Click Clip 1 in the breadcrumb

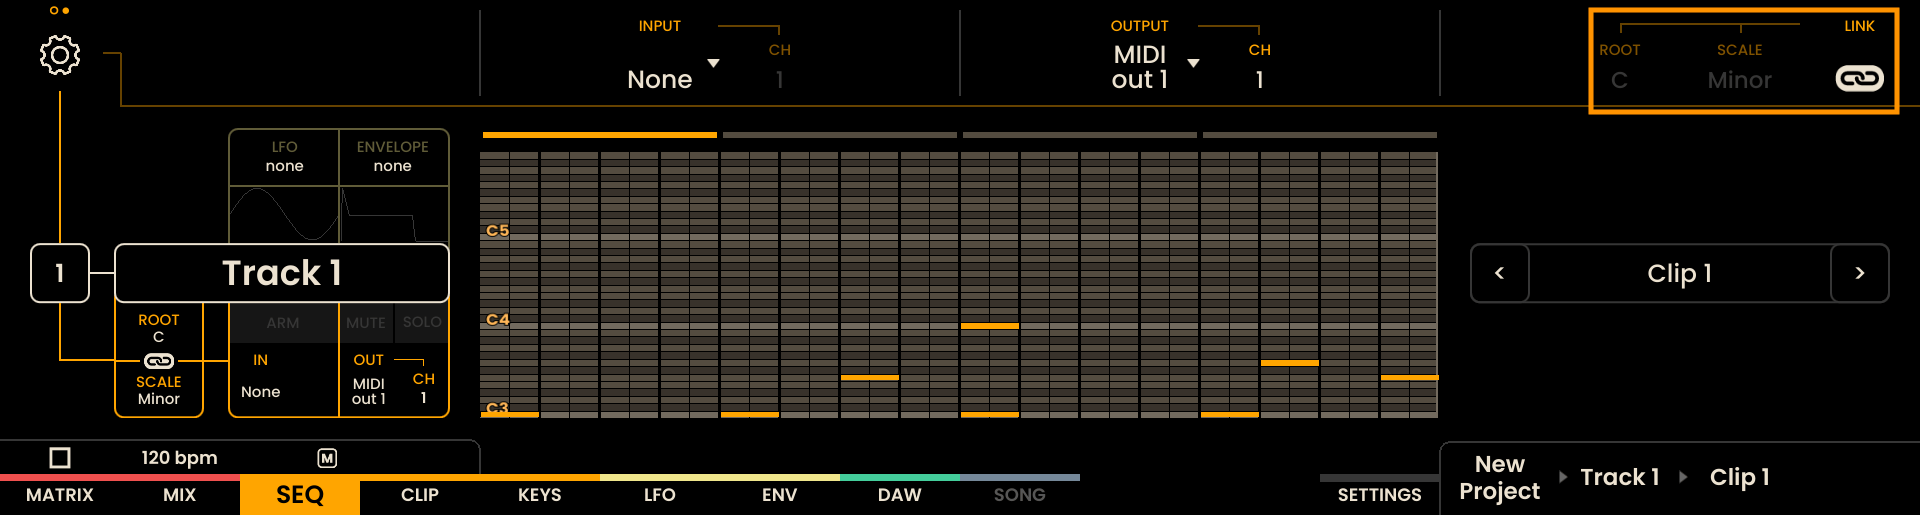(1740, 477)
